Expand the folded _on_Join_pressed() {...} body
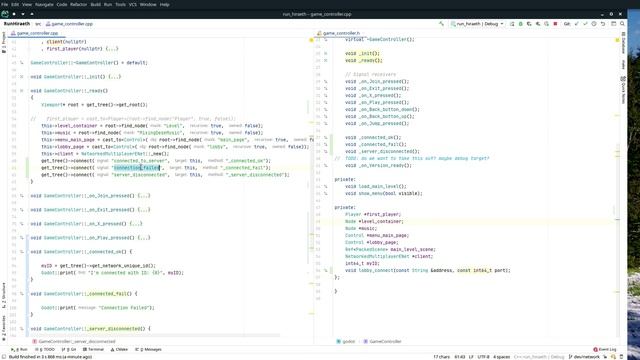The width and height of the screenshot is (640, 360). (x=144, y=196)
